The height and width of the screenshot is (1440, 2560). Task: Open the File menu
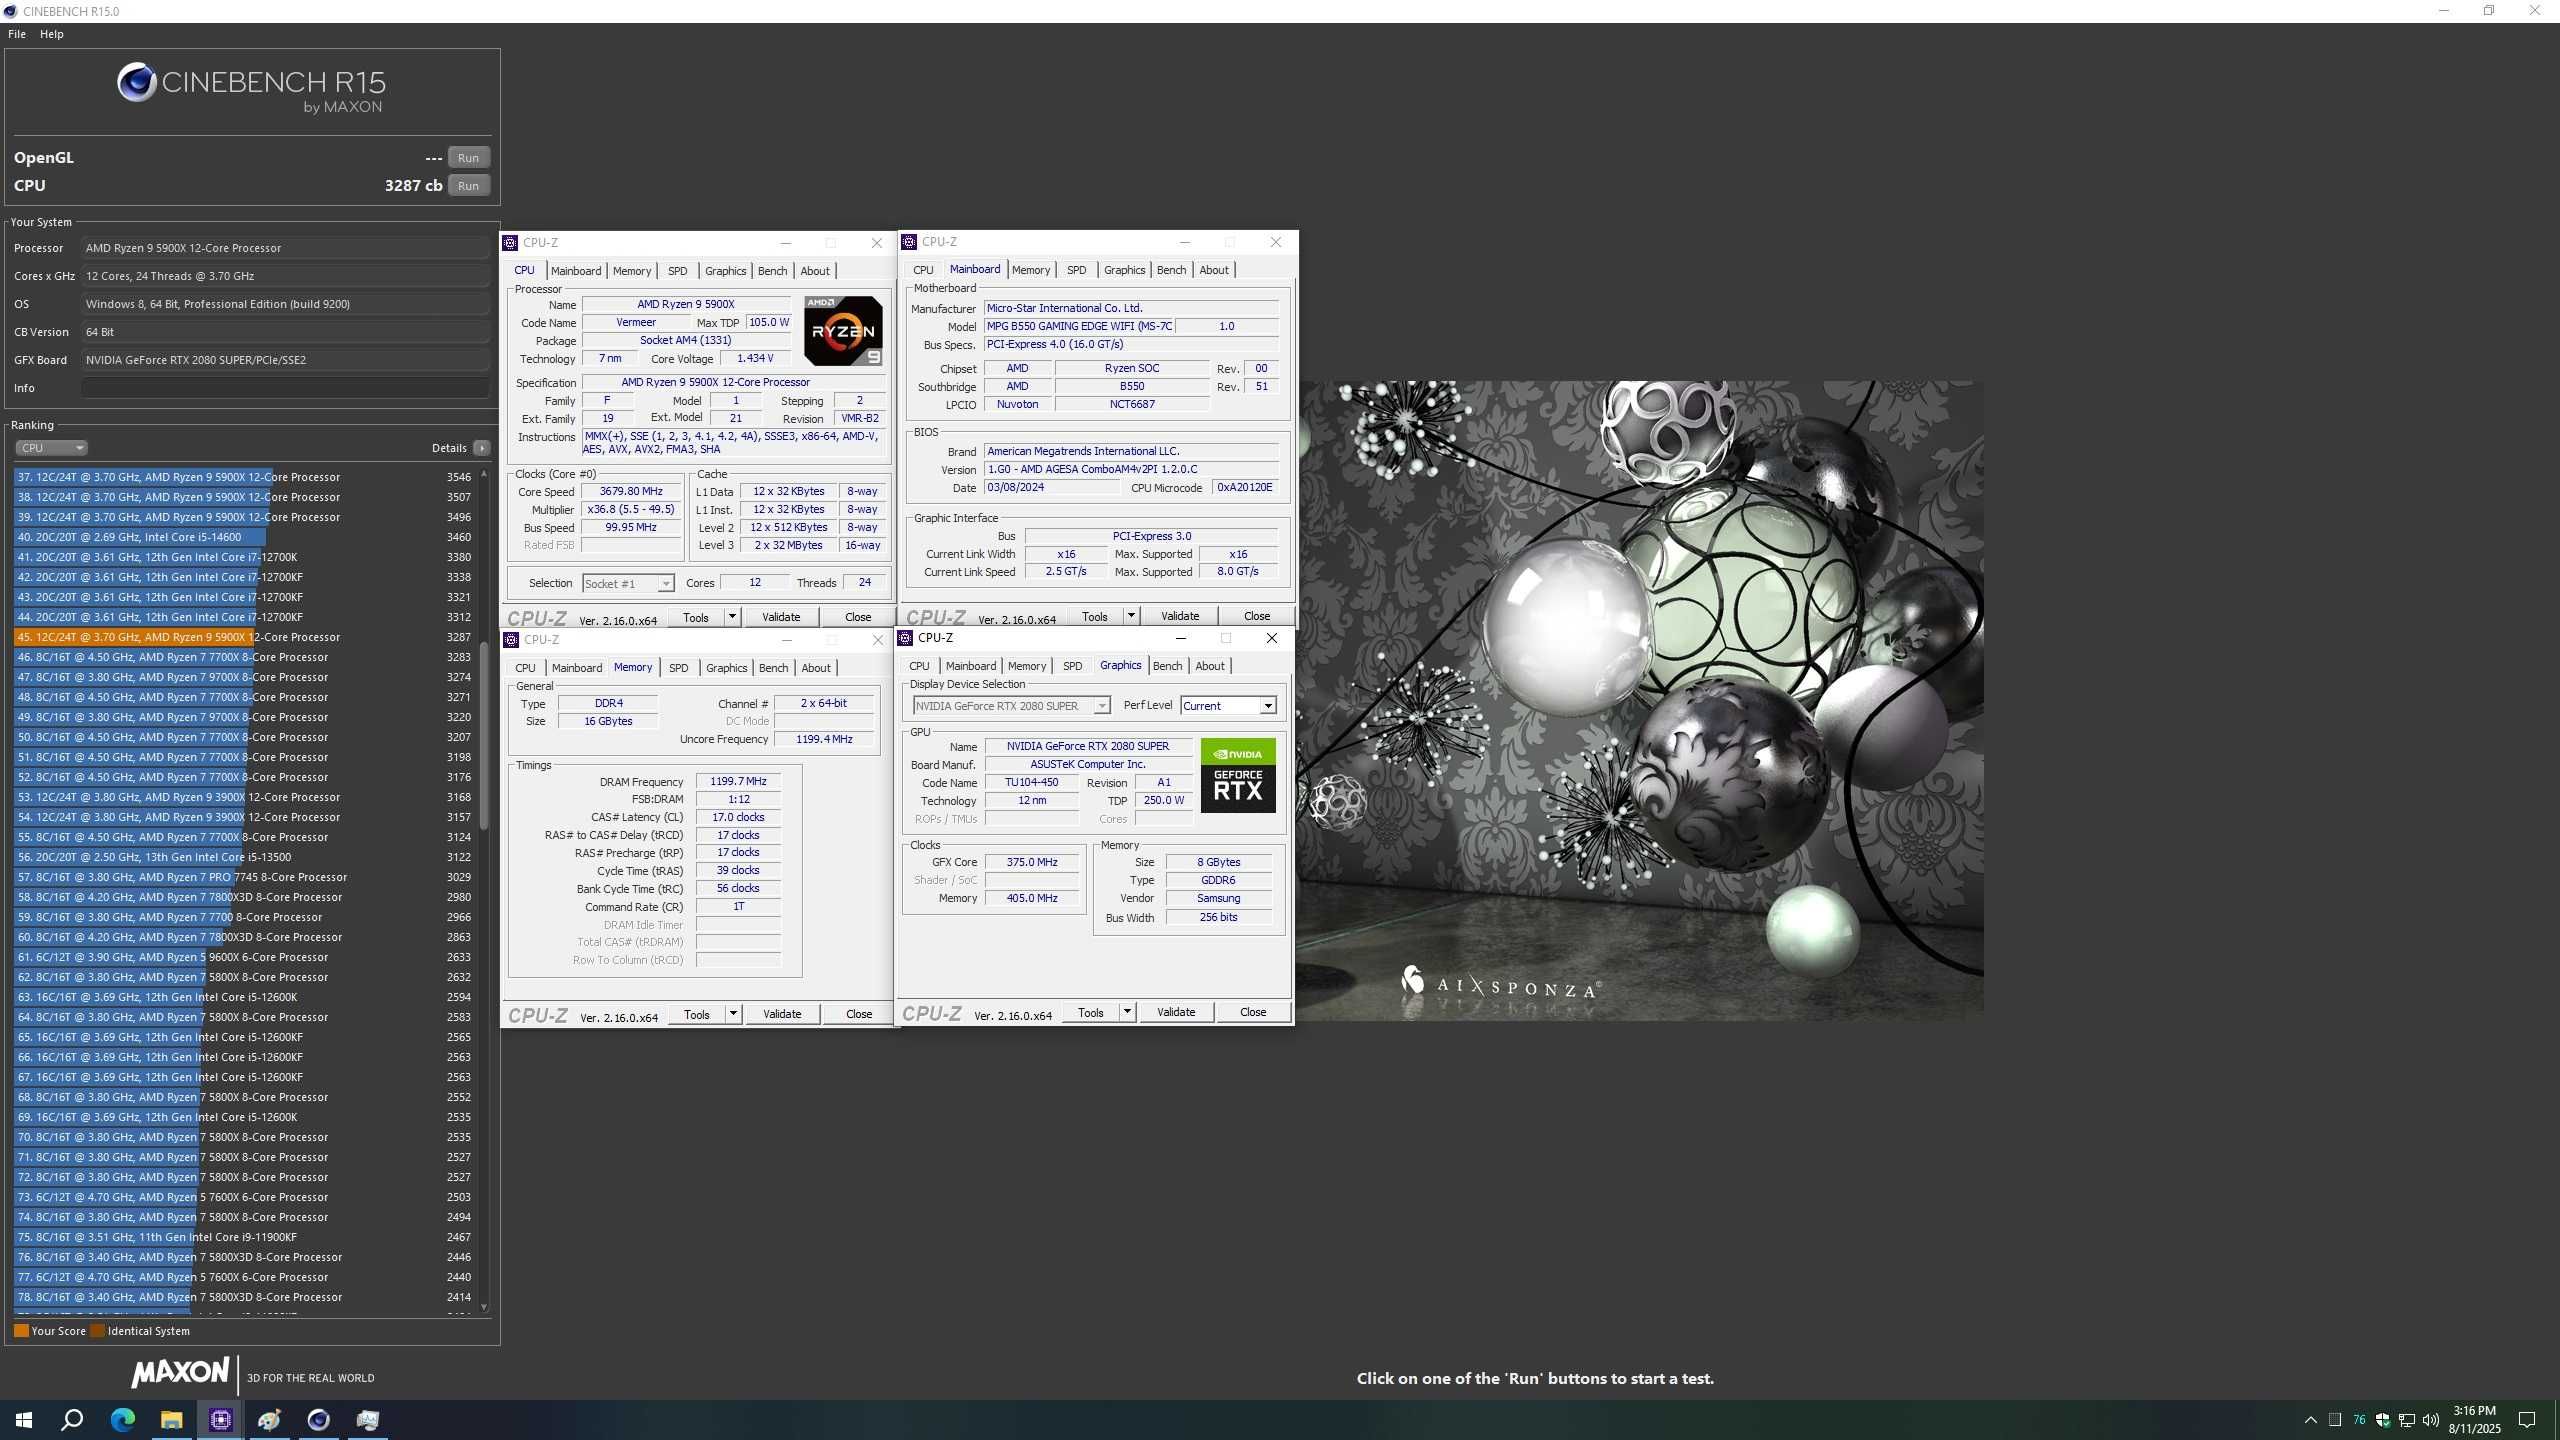coord(17,34)
